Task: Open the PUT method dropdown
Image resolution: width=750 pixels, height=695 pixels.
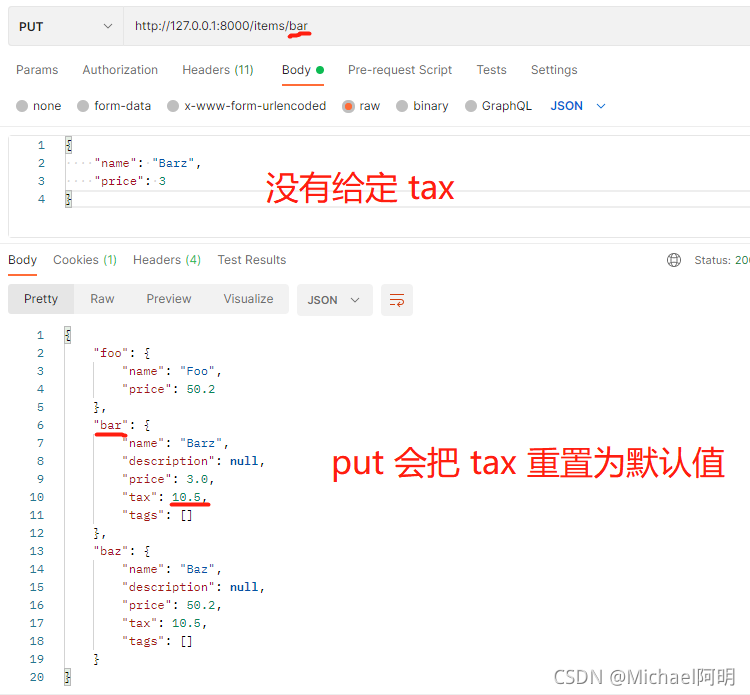Action: (x=66, y=26)
